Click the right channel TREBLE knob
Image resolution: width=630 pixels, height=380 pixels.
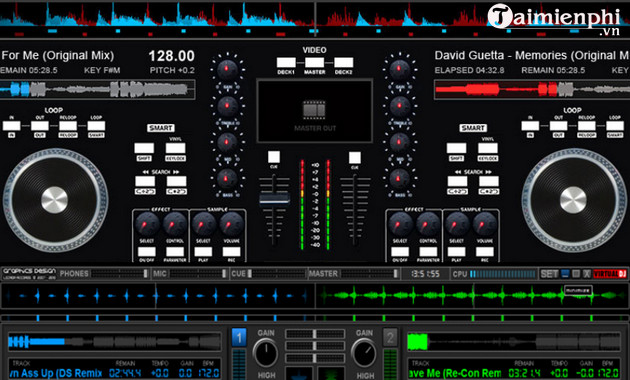tap(399, 106)
